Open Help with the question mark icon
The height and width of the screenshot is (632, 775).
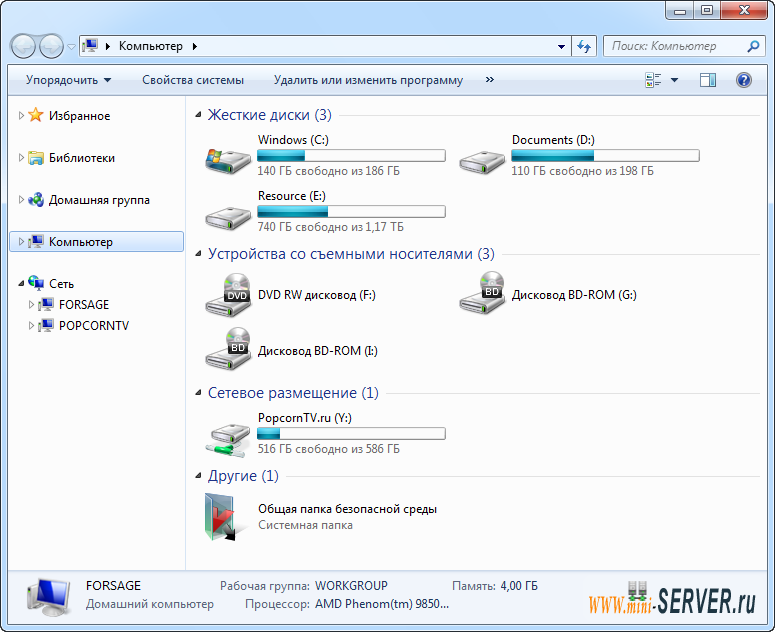click(744, 80)
